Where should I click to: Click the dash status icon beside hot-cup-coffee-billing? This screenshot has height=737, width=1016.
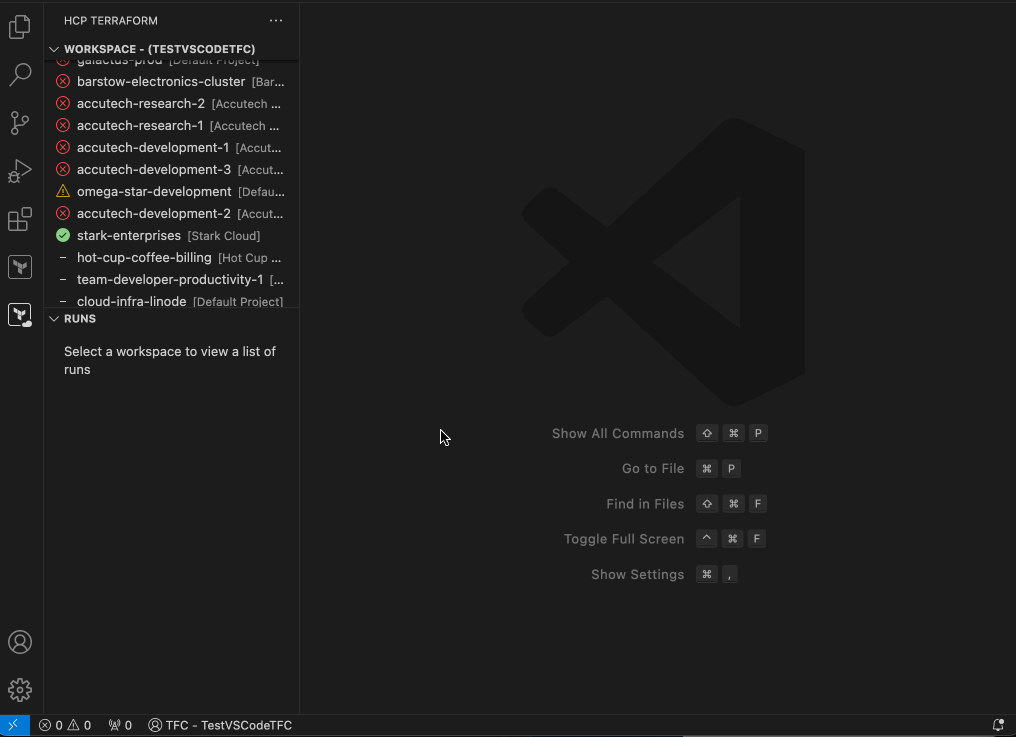(63, 257)
